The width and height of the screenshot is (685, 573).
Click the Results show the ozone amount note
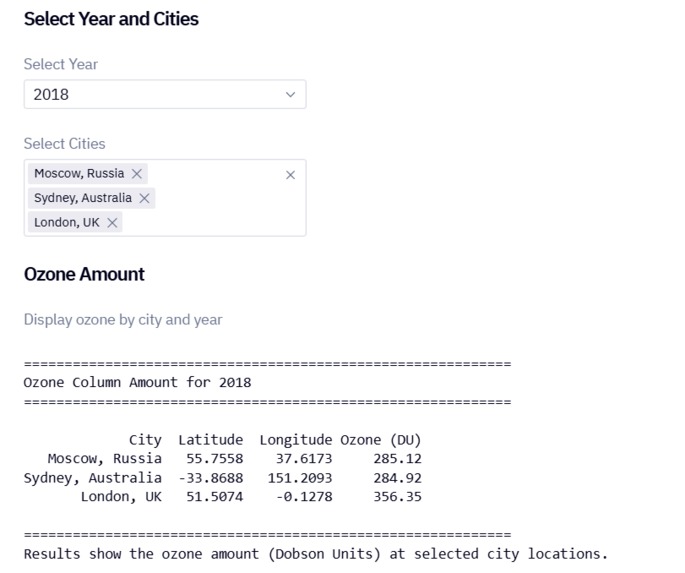(316, 554)
